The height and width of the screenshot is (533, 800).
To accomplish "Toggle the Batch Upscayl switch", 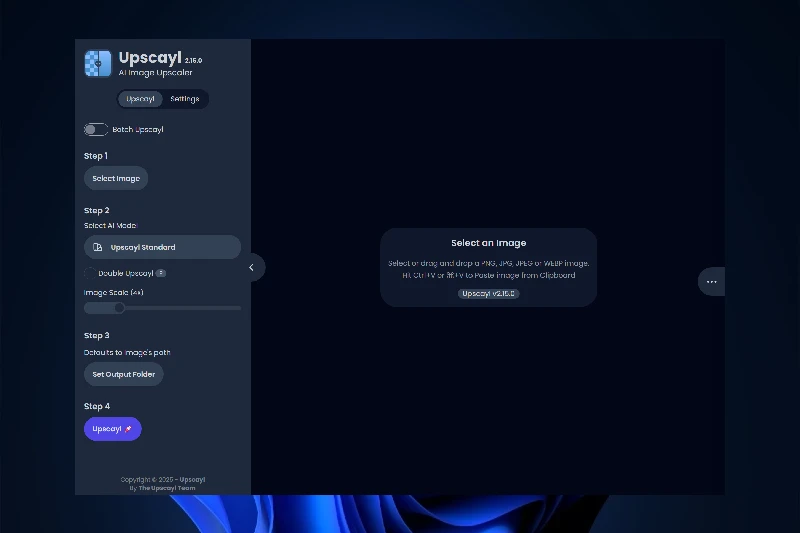I will pyautogui.click(x=96, y=130).
